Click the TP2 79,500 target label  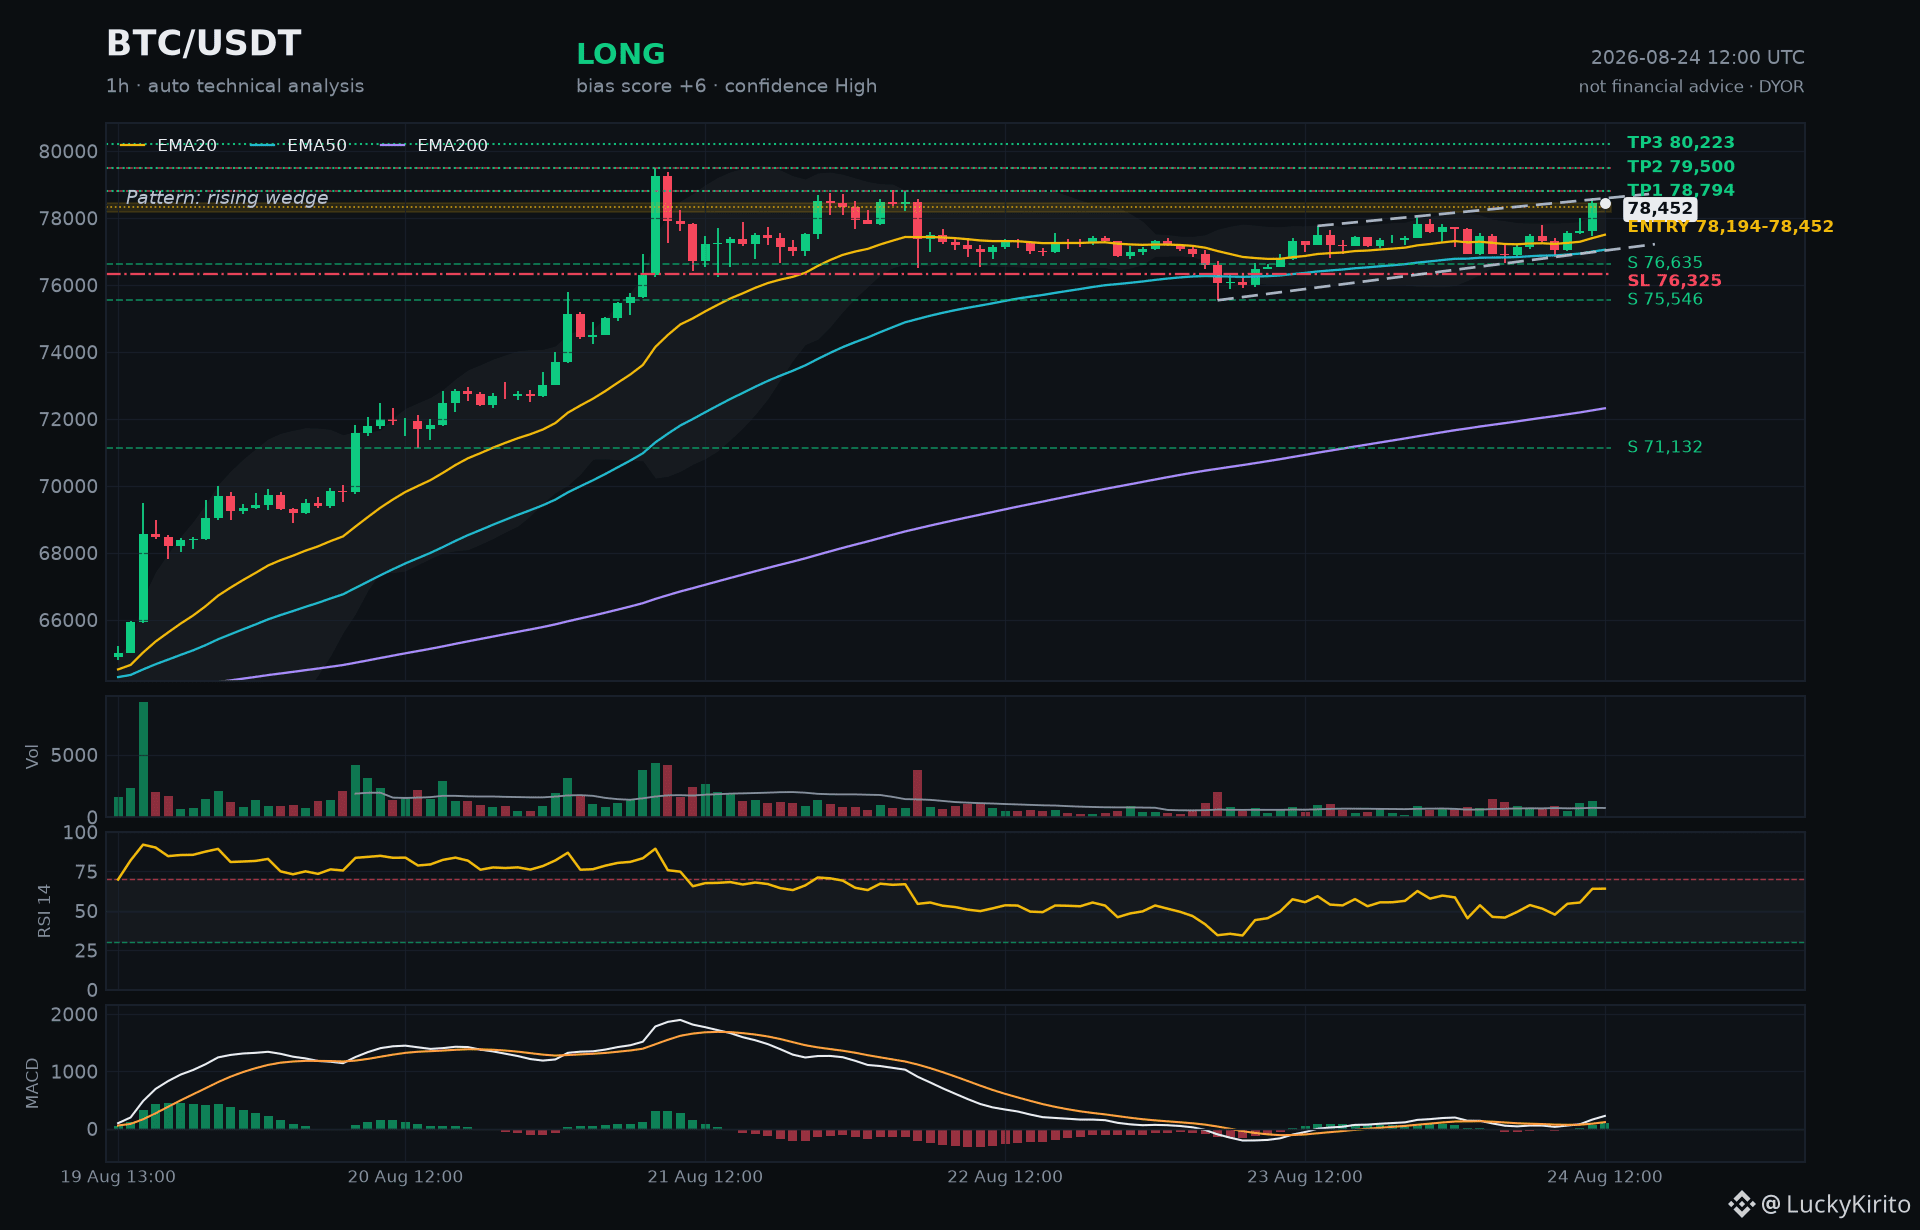click(x=1681, y=167)
